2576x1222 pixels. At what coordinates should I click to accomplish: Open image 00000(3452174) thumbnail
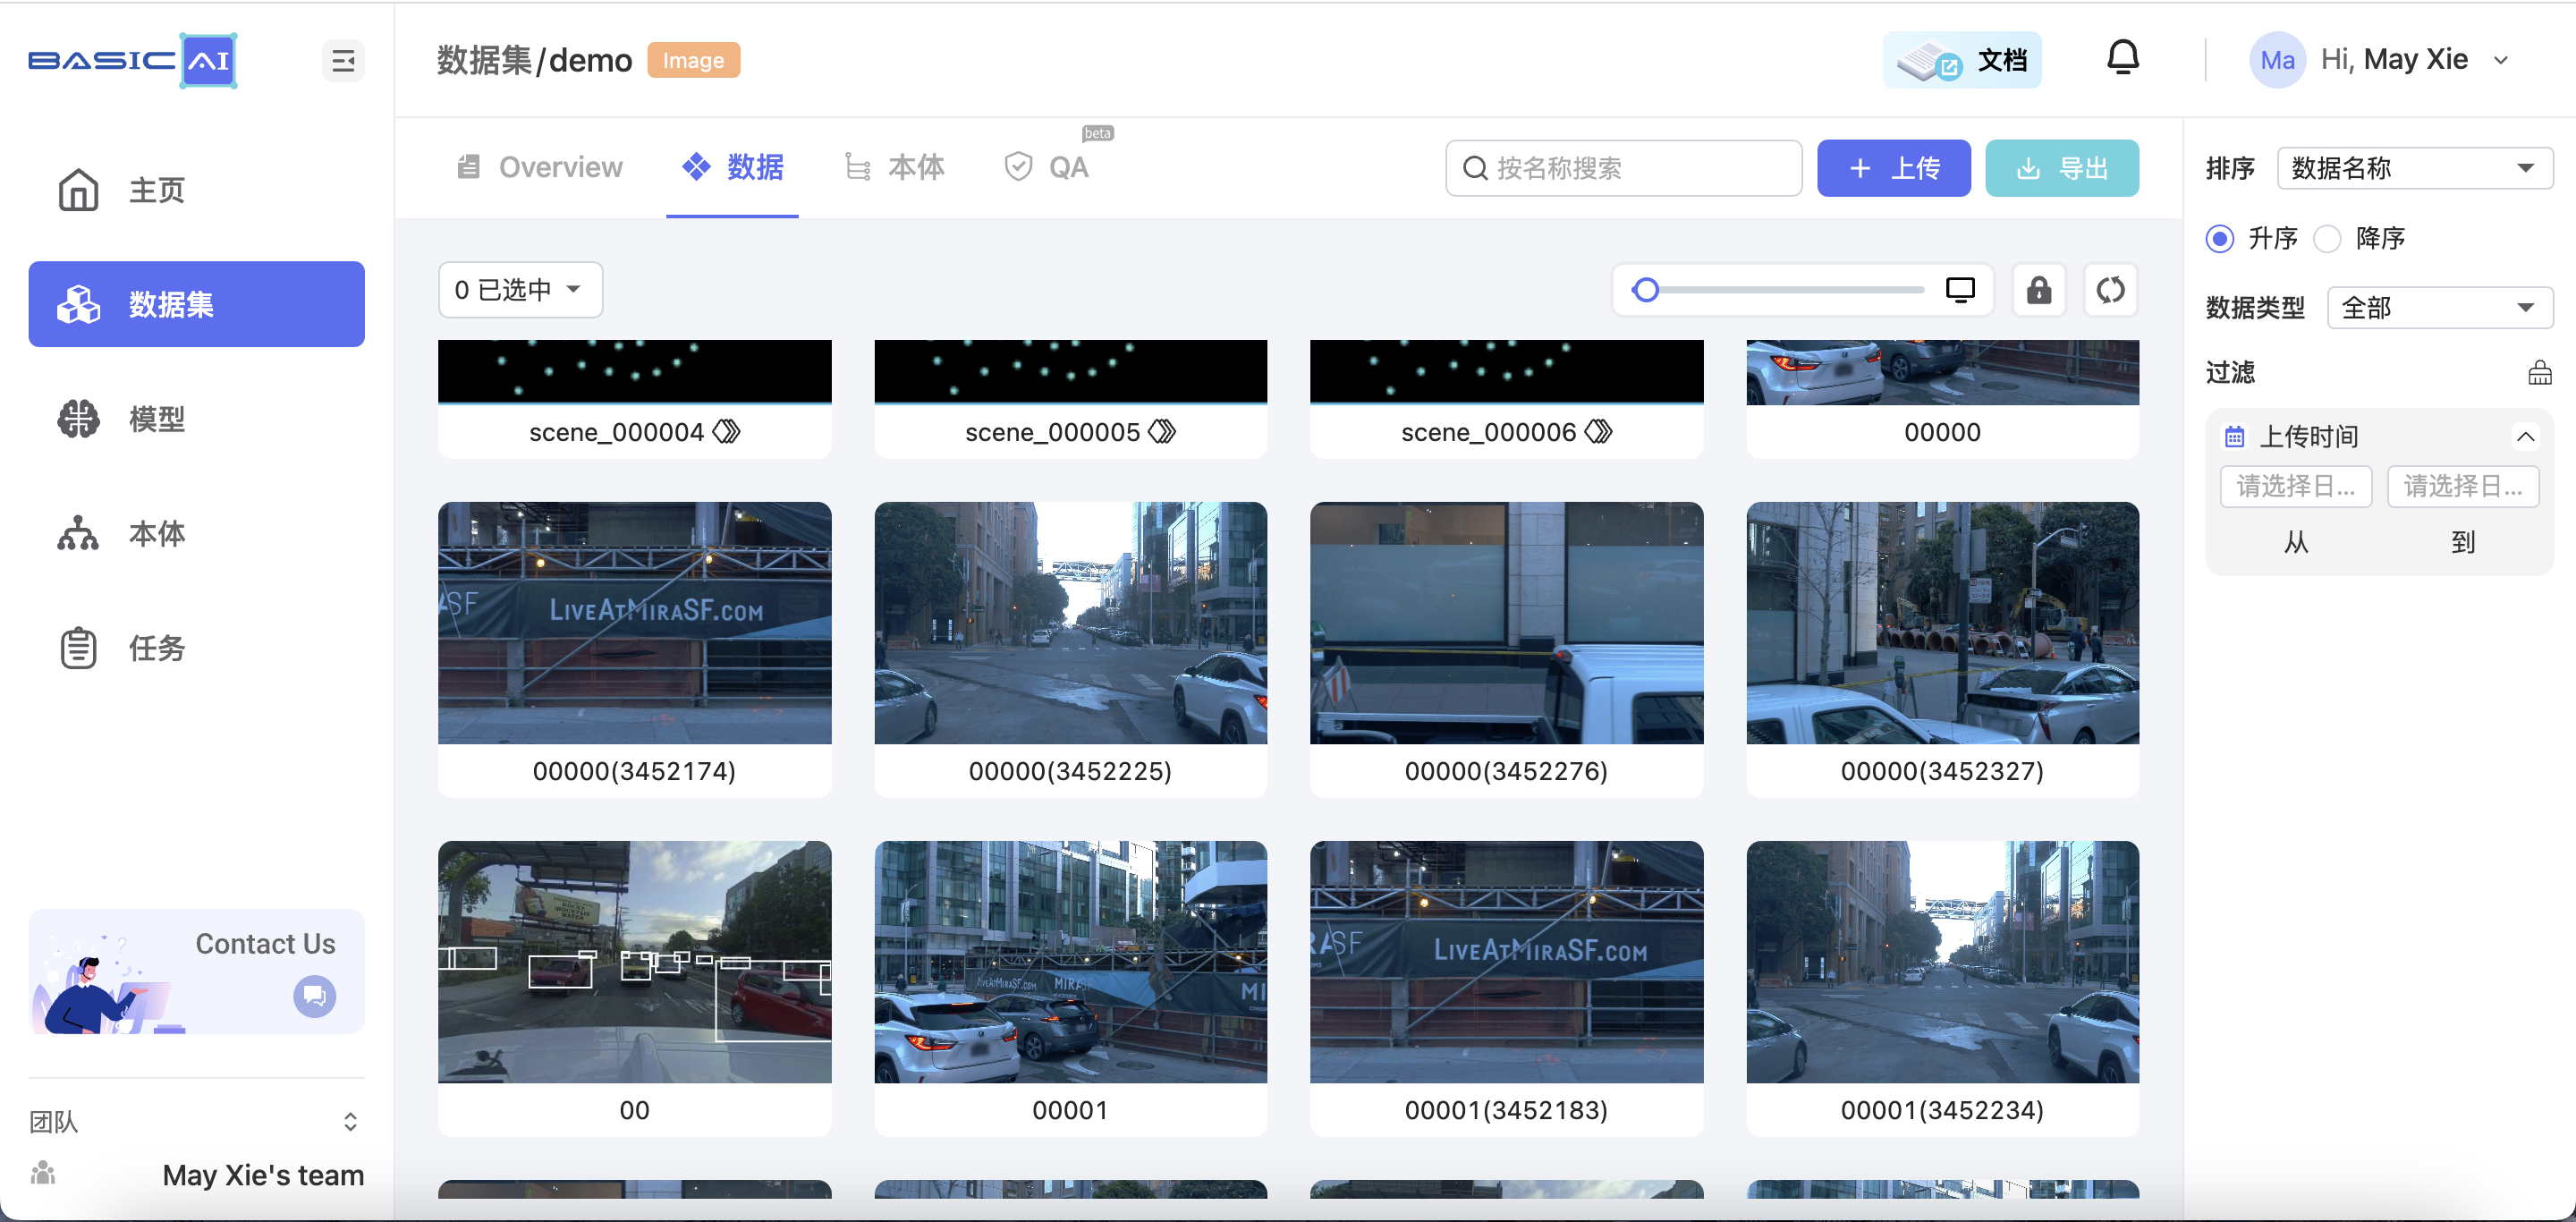click(x=634, y=623)
